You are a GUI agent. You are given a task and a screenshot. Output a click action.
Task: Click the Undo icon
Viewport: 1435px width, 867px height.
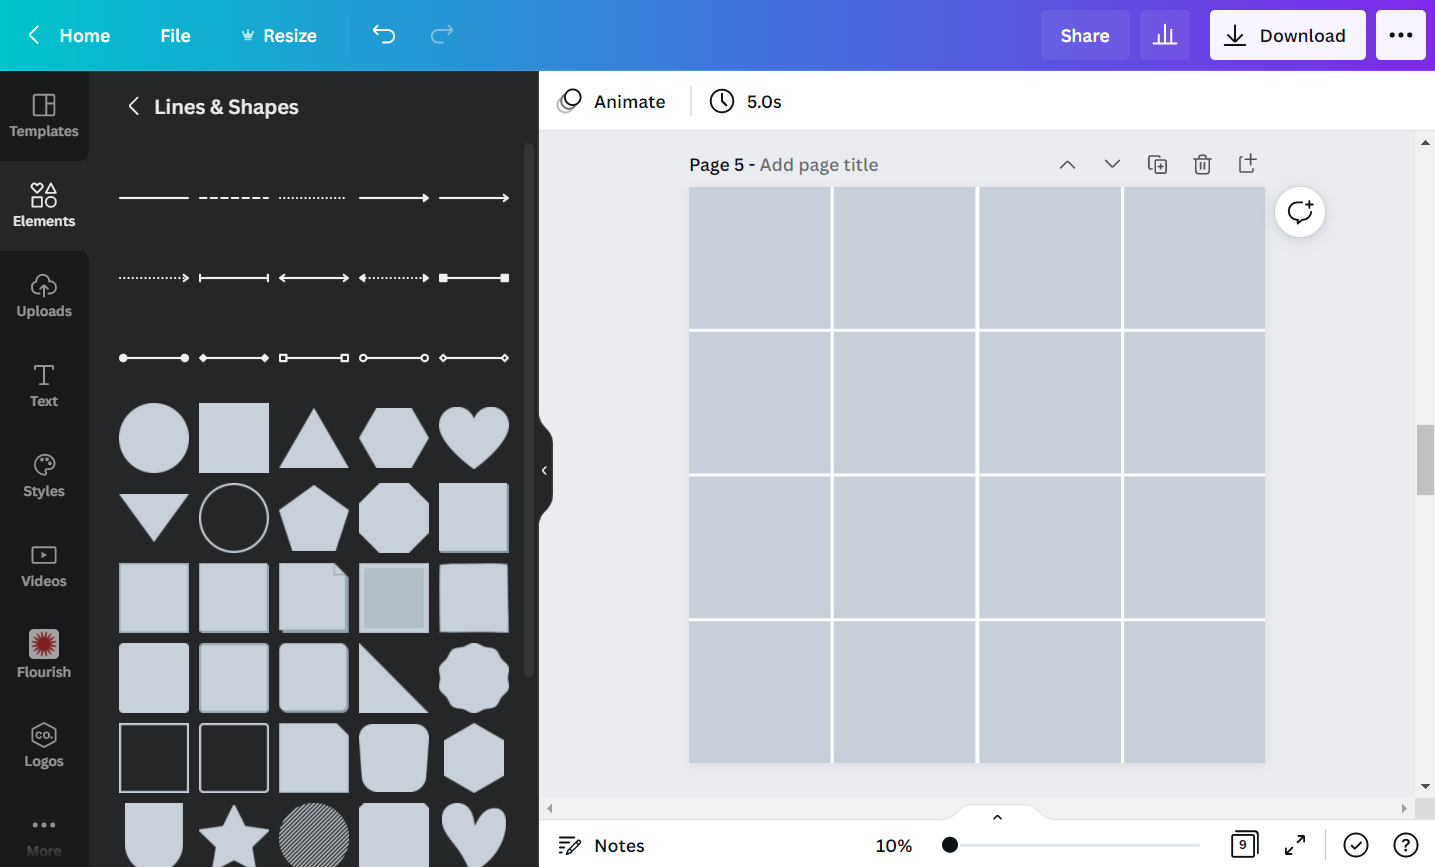point(383,35)
